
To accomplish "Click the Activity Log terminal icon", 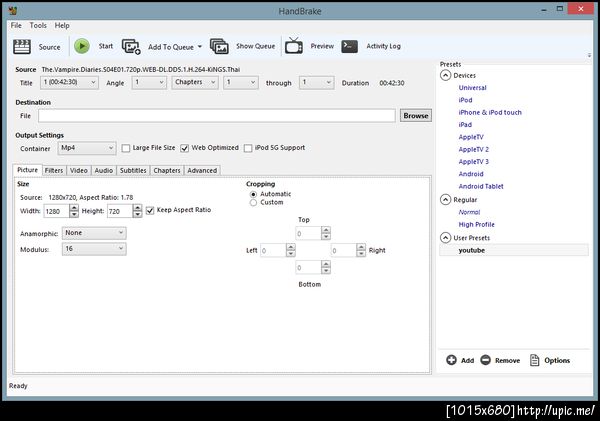I will tap(349, 46).
